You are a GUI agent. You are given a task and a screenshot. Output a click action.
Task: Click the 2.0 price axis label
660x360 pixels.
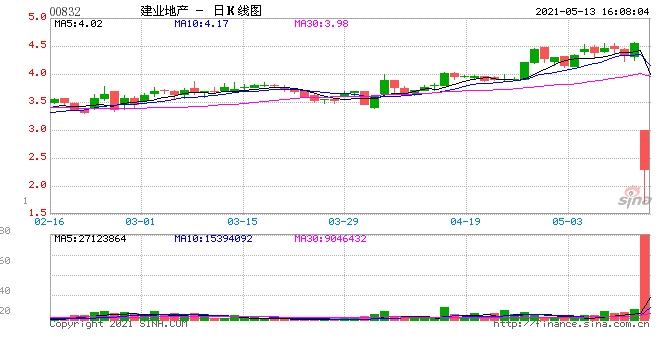[x=37, y=185]
